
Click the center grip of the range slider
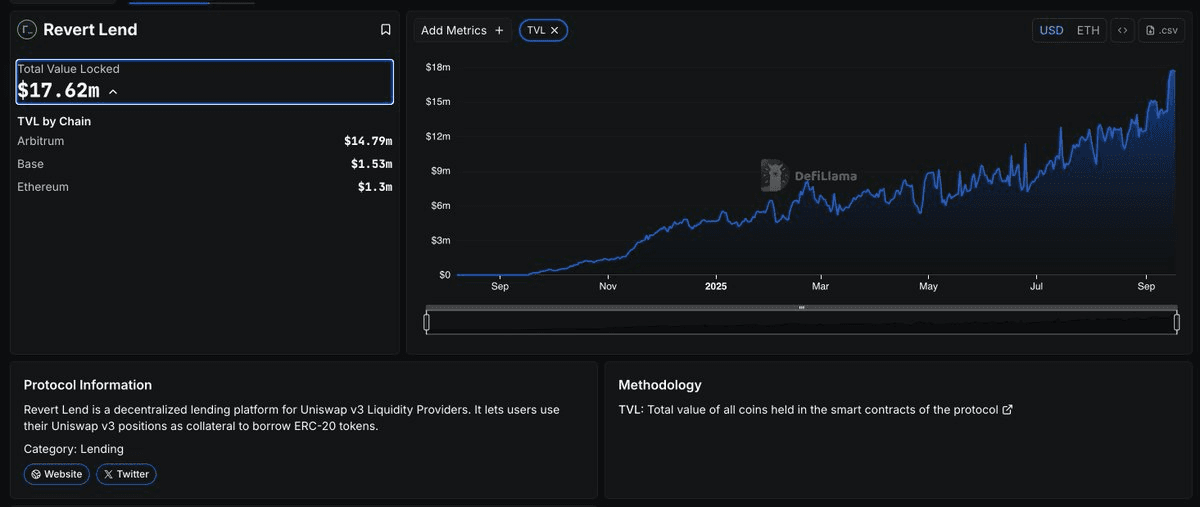(x=801, y=308)
